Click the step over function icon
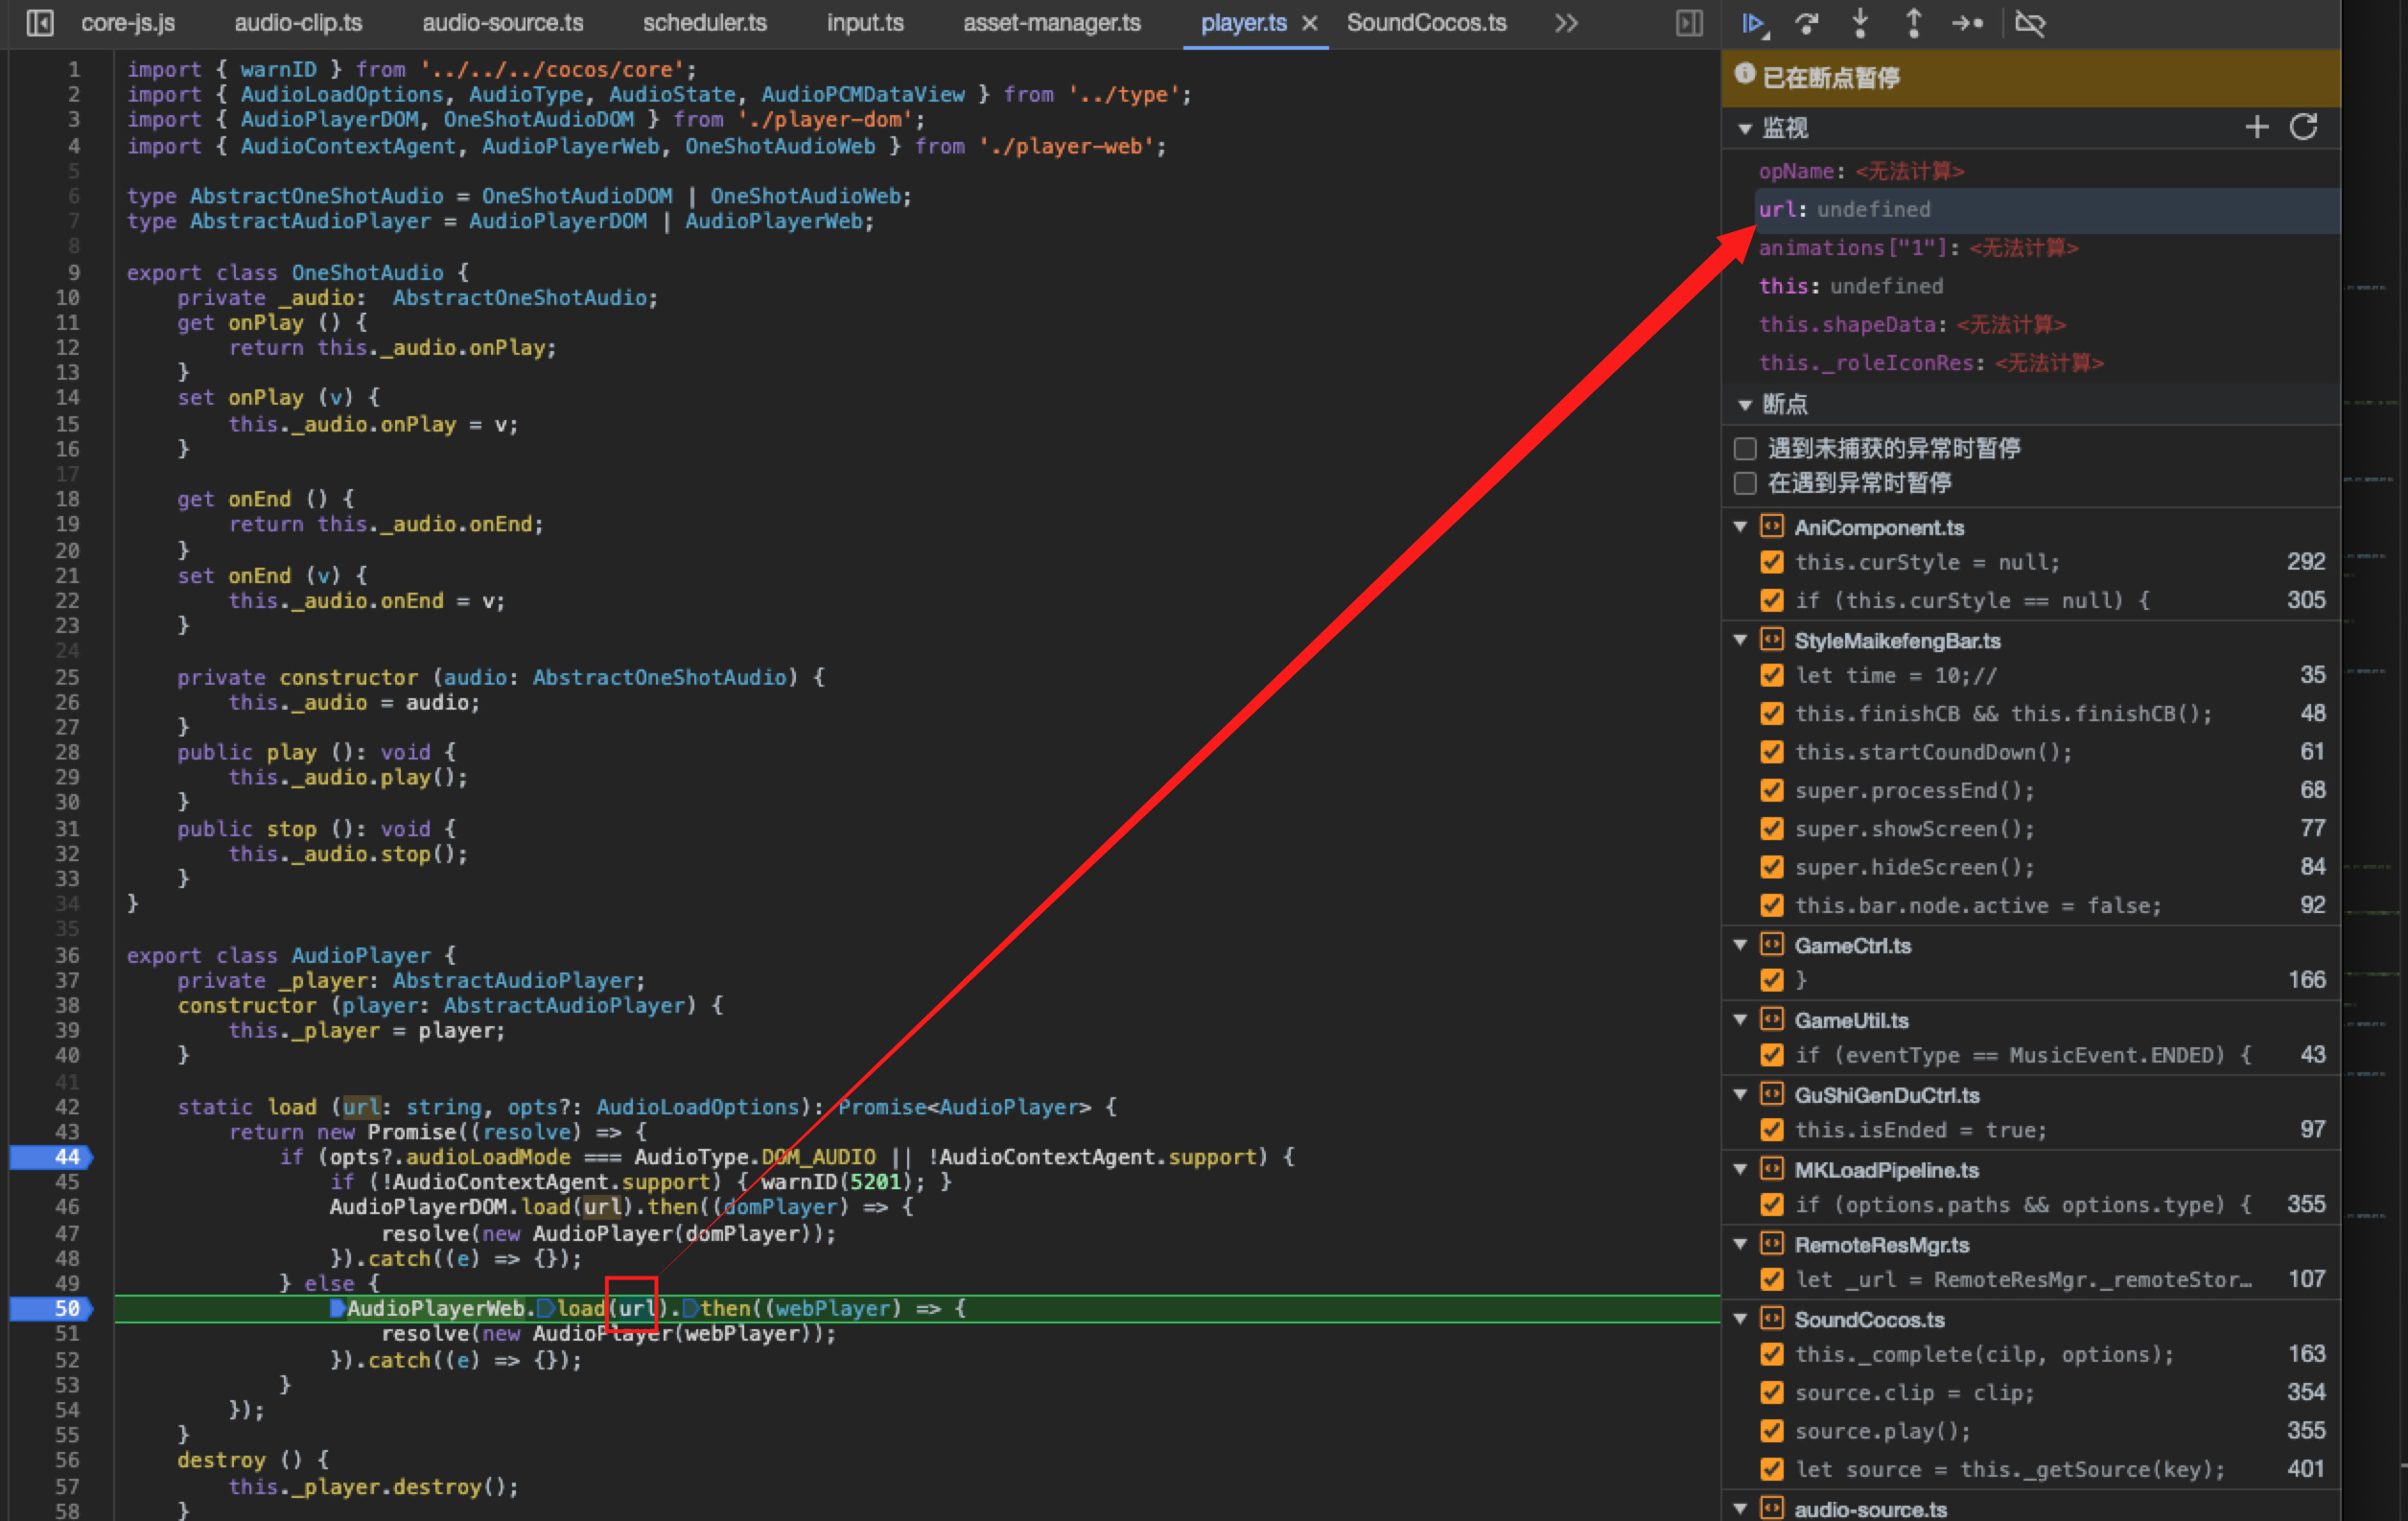 (x=1806, y=23)
